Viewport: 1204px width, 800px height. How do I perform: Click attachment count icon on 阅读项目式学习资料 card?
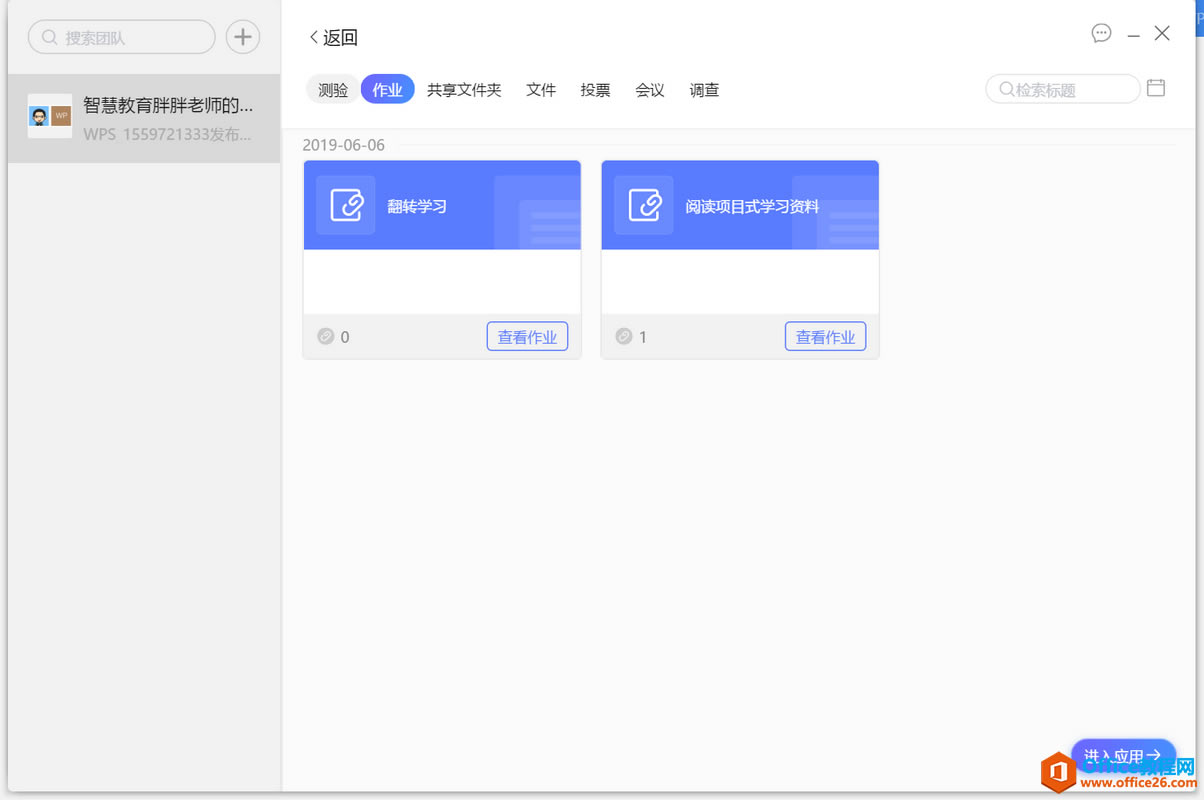pyautogui.click(x=624, y=337)
